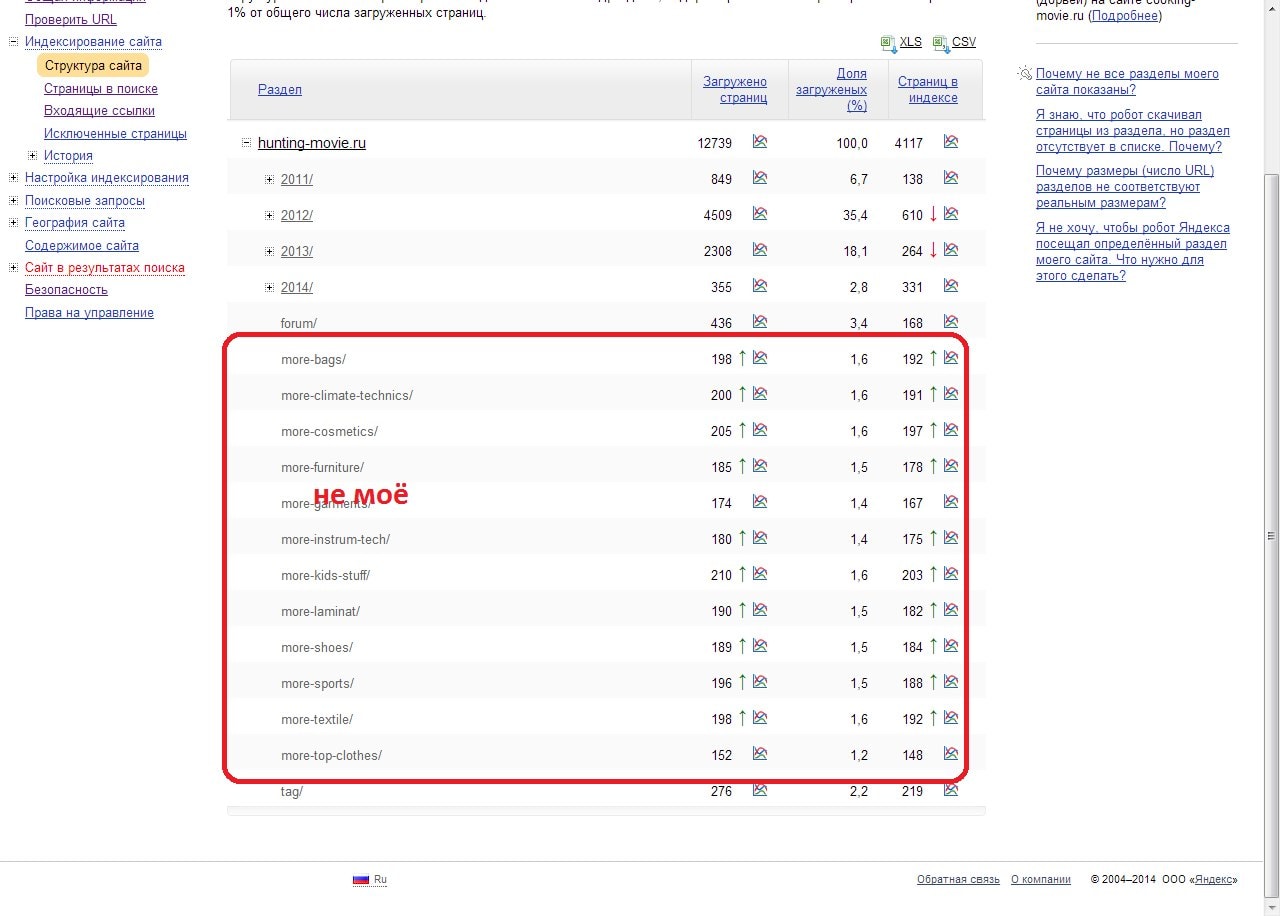Open loaded-pages chart icon for more-furniture/ row

(x=760, y=466)
